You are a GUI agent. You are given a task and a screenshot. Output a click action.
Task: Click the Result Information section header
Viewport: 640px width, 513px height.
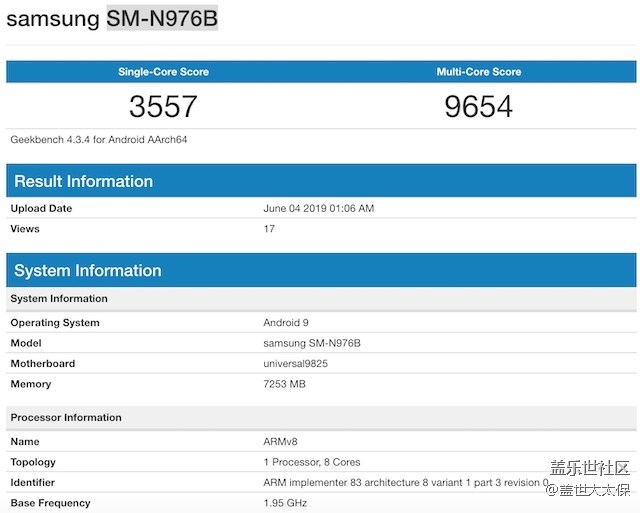pyautogui.click(x=321, y=181)
